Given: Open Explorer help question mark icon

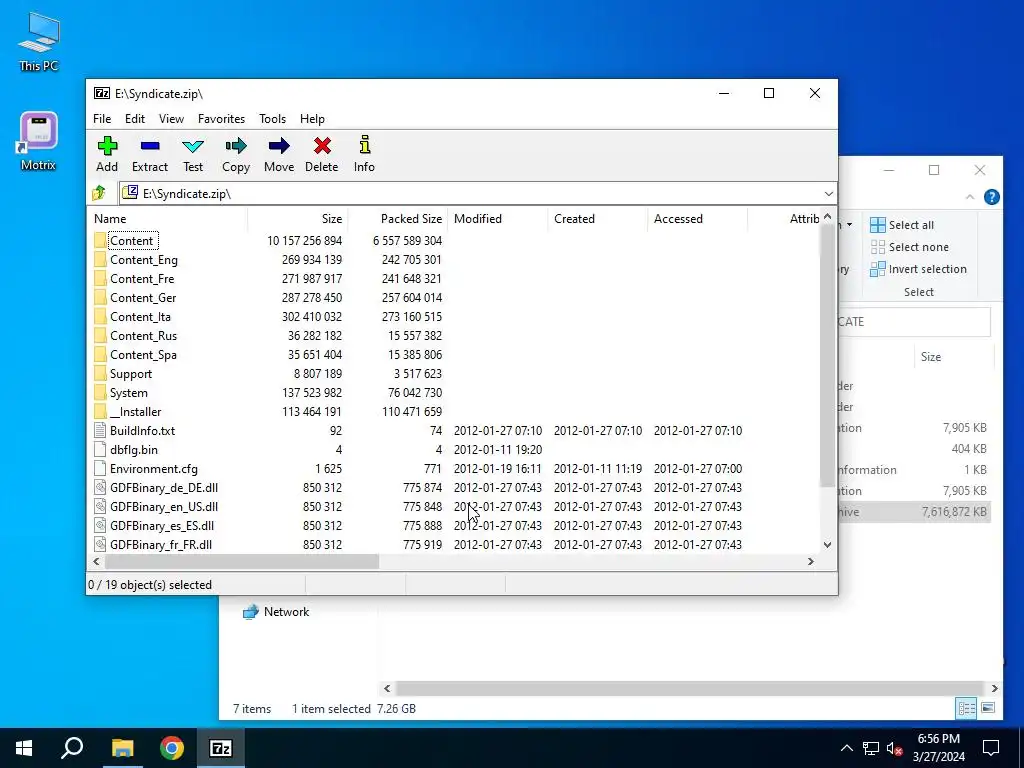Looking at the screenshot, I should click(991, 197).
